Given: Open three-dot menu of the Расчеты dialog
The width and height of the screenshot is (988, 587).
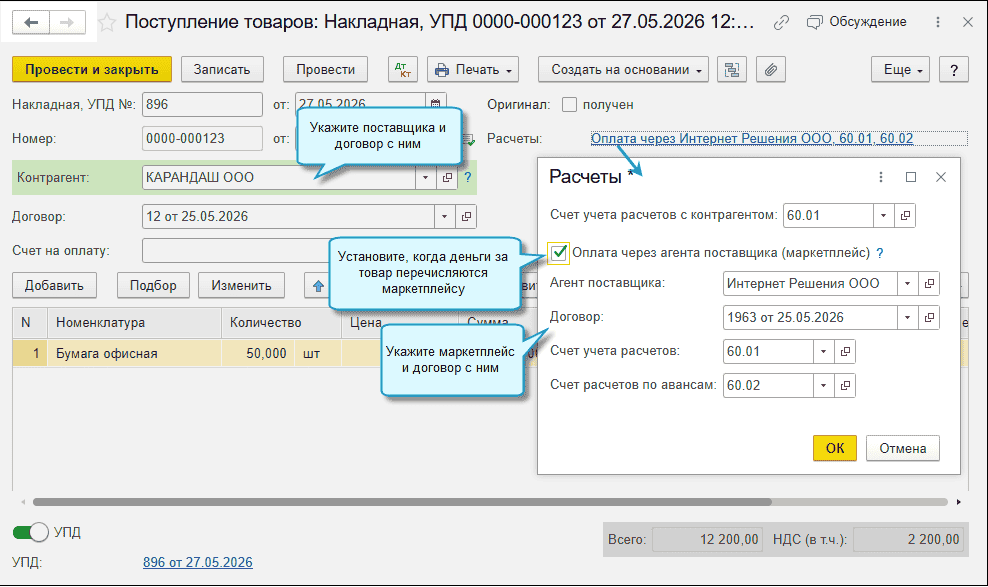Looking at the screenshot, I should pos(881,177).
